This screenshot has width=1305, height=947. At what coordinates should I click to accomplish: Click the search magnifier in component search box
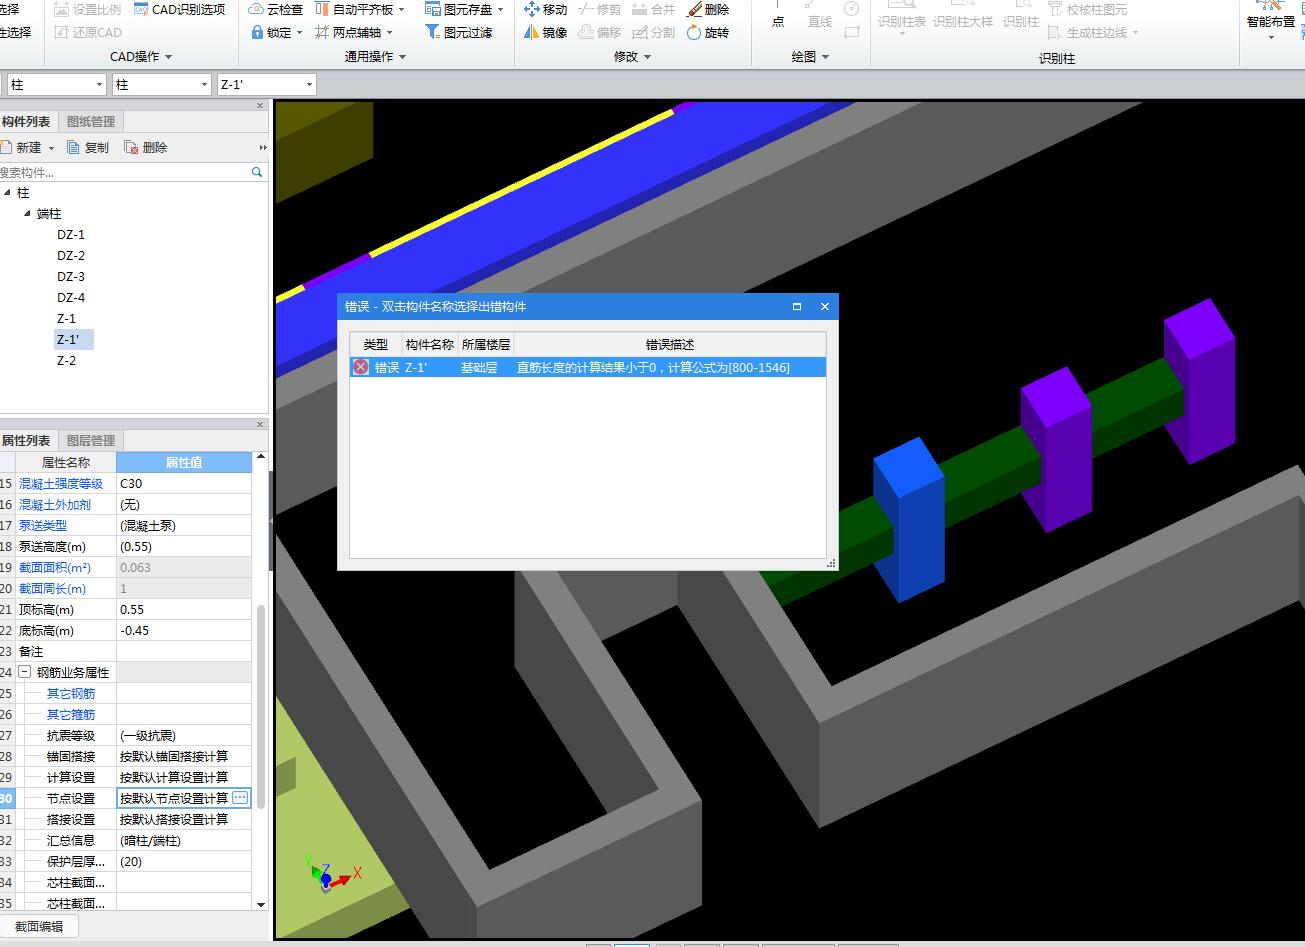pyautogui.click(x=257, y=172)
